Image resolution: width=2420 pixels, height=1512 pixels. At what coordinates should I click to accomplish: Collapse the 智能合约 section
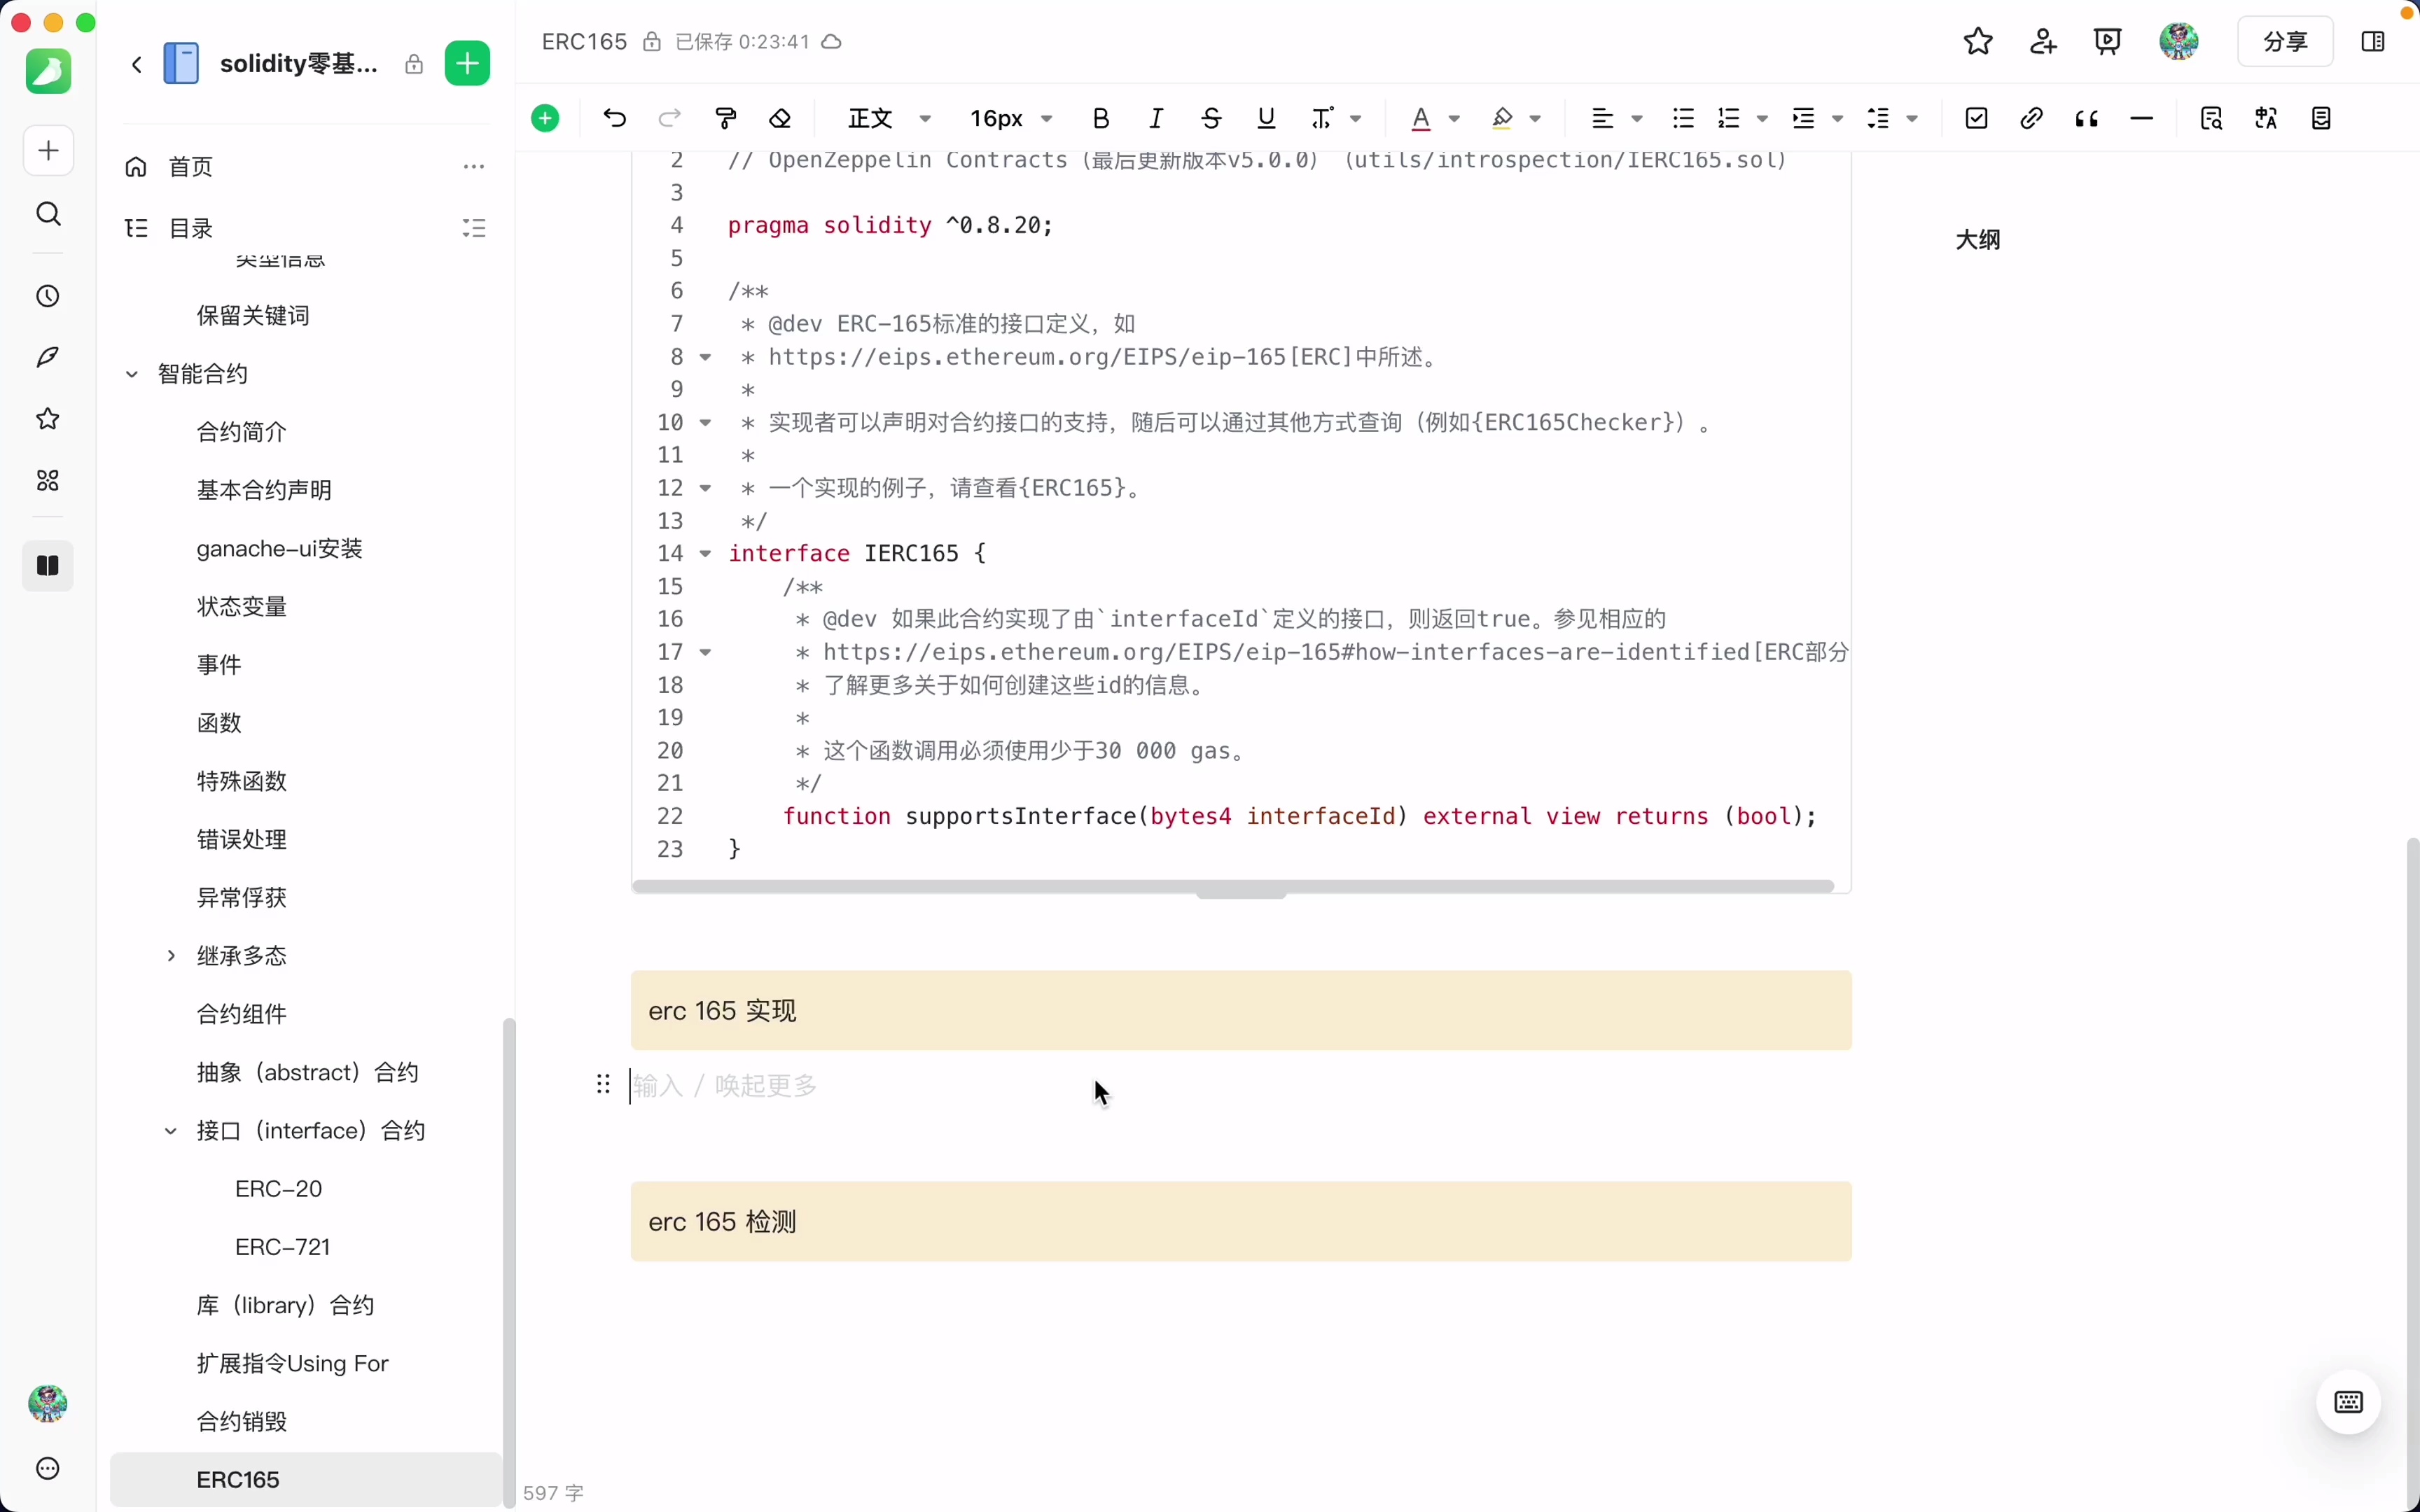(x=131, y=374)
